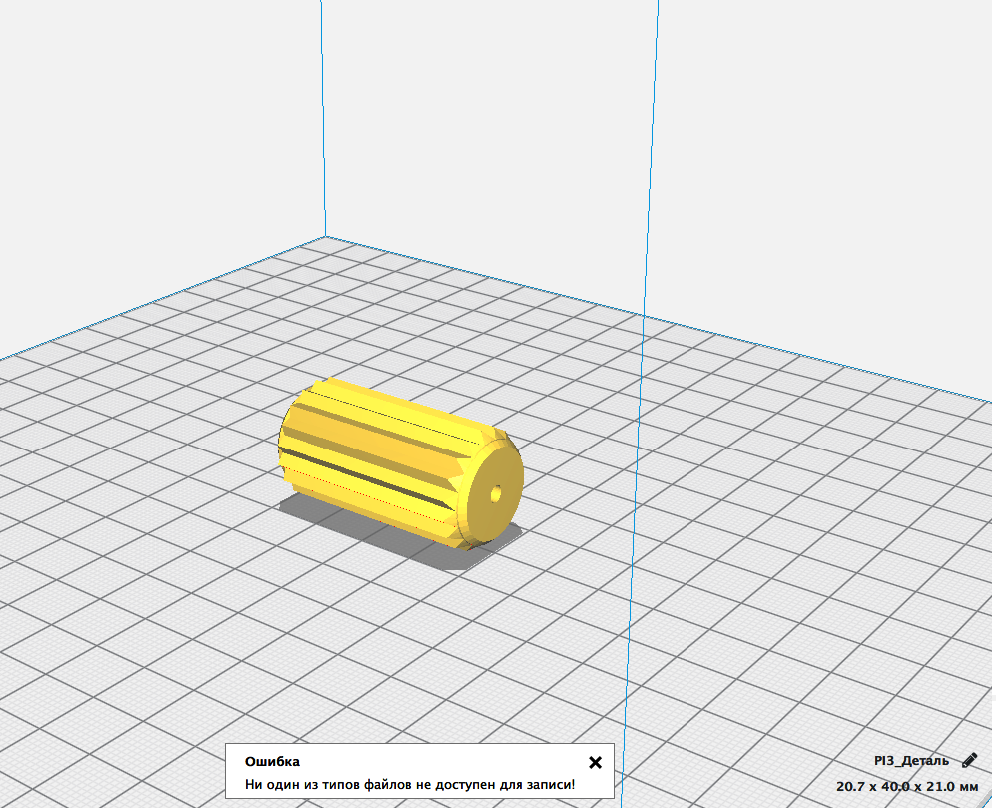This screenshot has height=808, width=996.
Task: Click the right vertical blue build volume edge
Action: [x=654, y=150]
